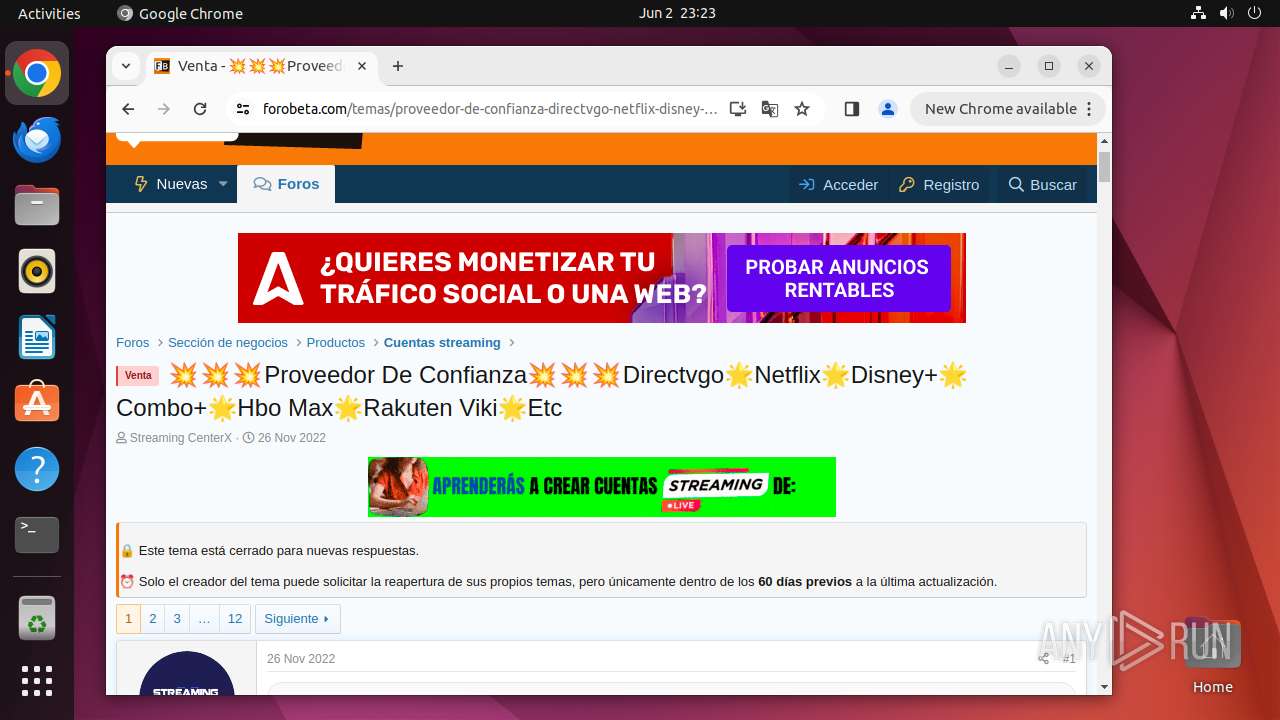The width and height of the screenshot is (1280, 720).
Task: Open the Help dock icon
Action: click(37, 468)
